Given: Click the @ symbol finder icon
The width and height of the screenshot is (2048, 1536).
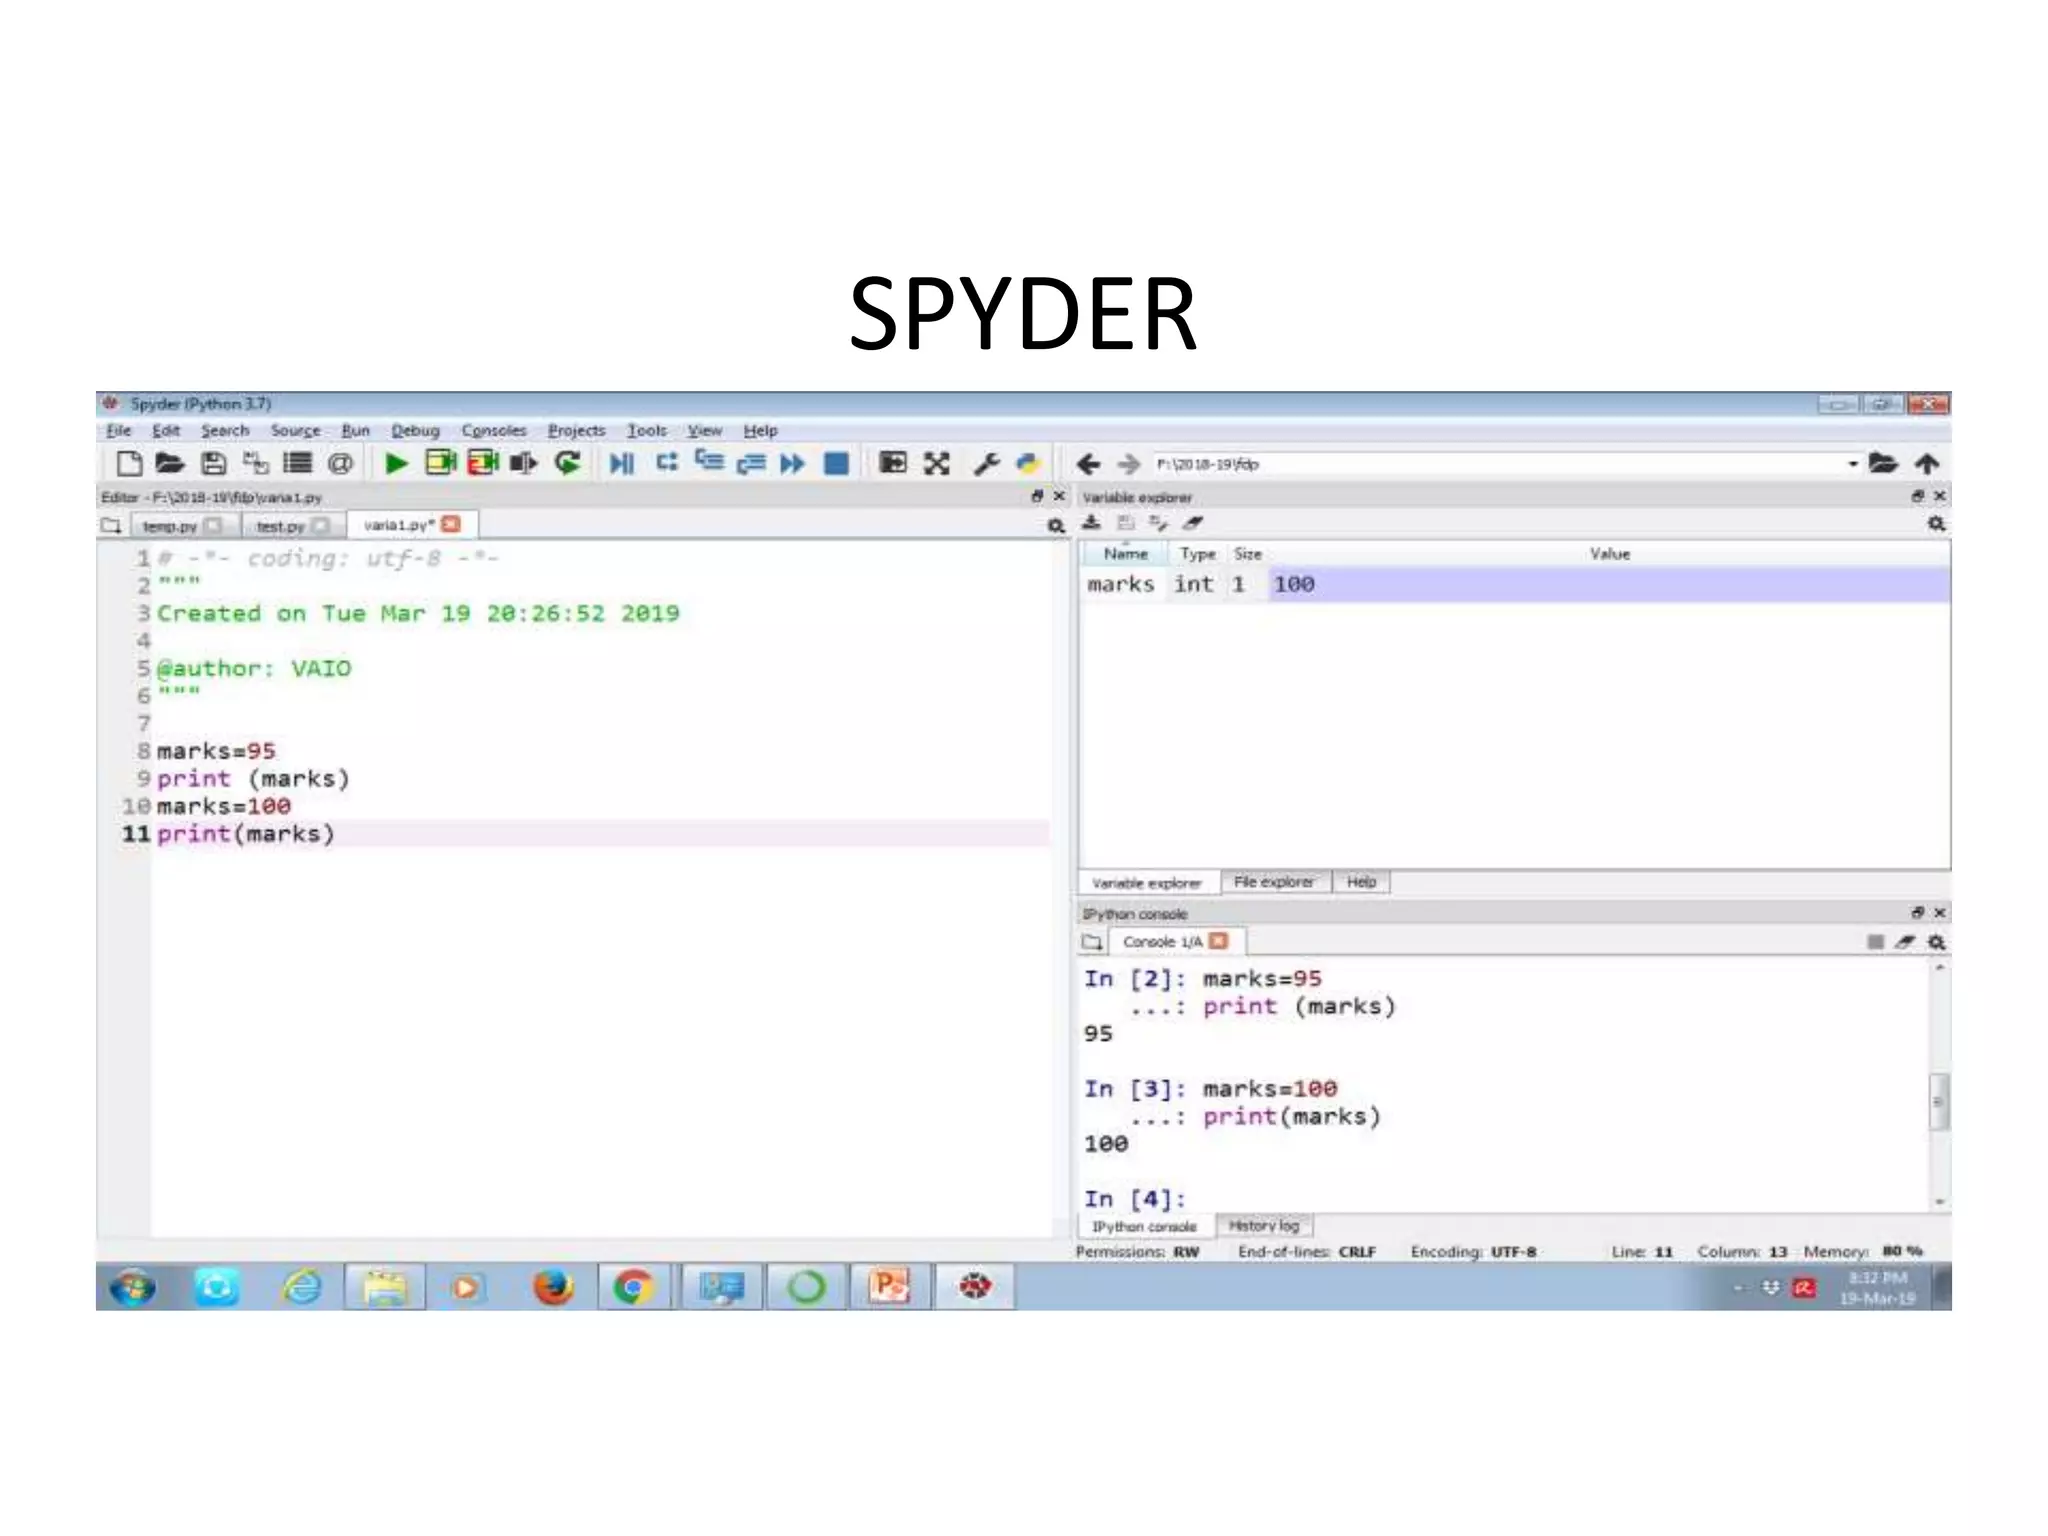Looking at the screenshot, I should (340, 463).
